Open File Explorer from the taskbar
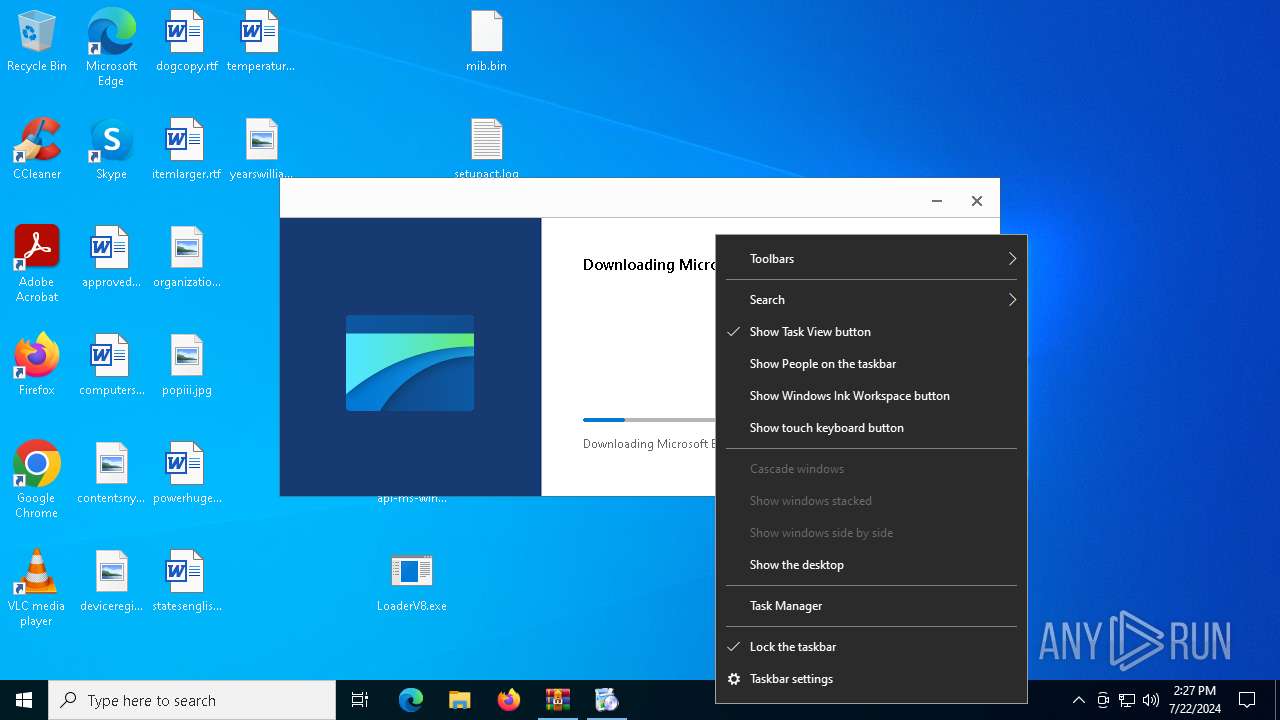This screenshot has width=1280, height=720. (x=459, y=700)
